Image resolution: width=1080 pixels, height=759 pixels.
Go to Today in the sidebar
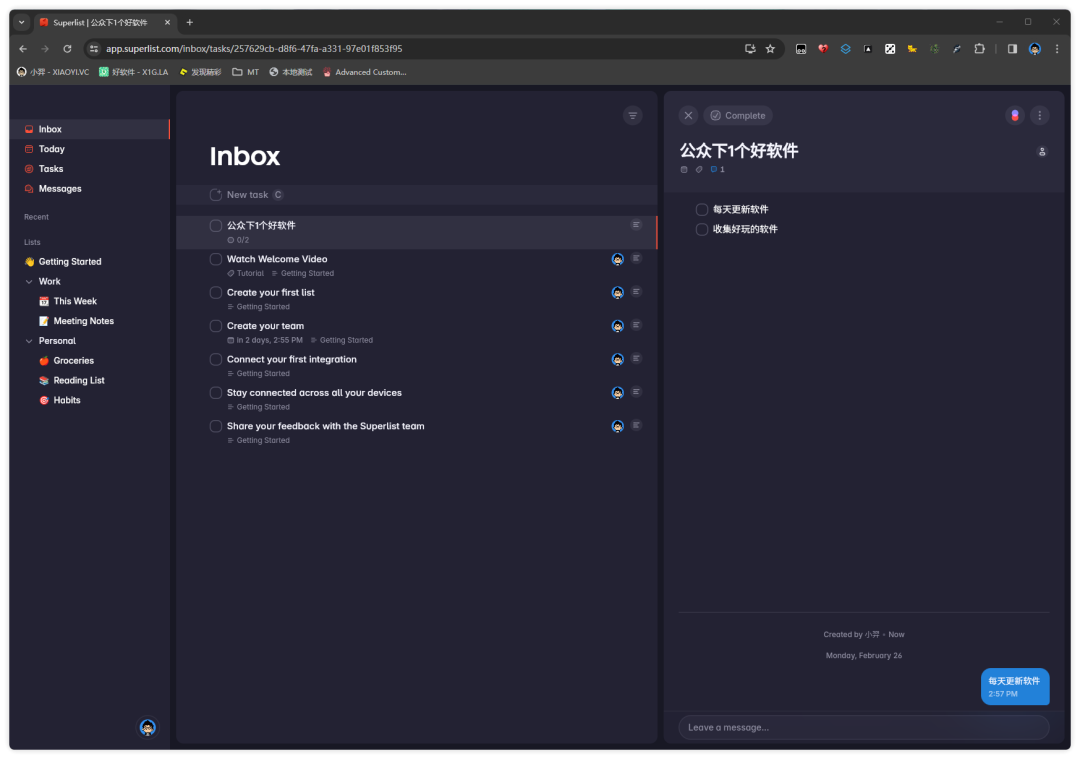pos(52,149)
